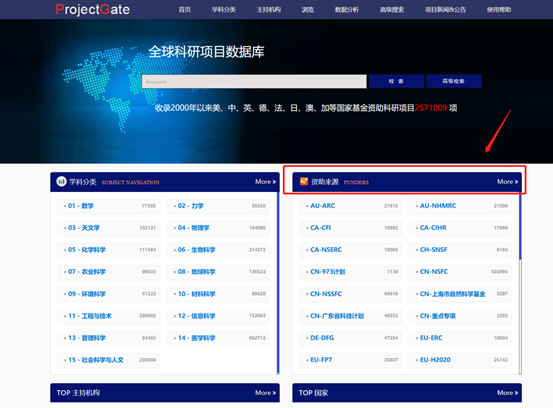Expand More in TOP 主持机构 panel
This screenshot has width=553, height=408.
265,393
